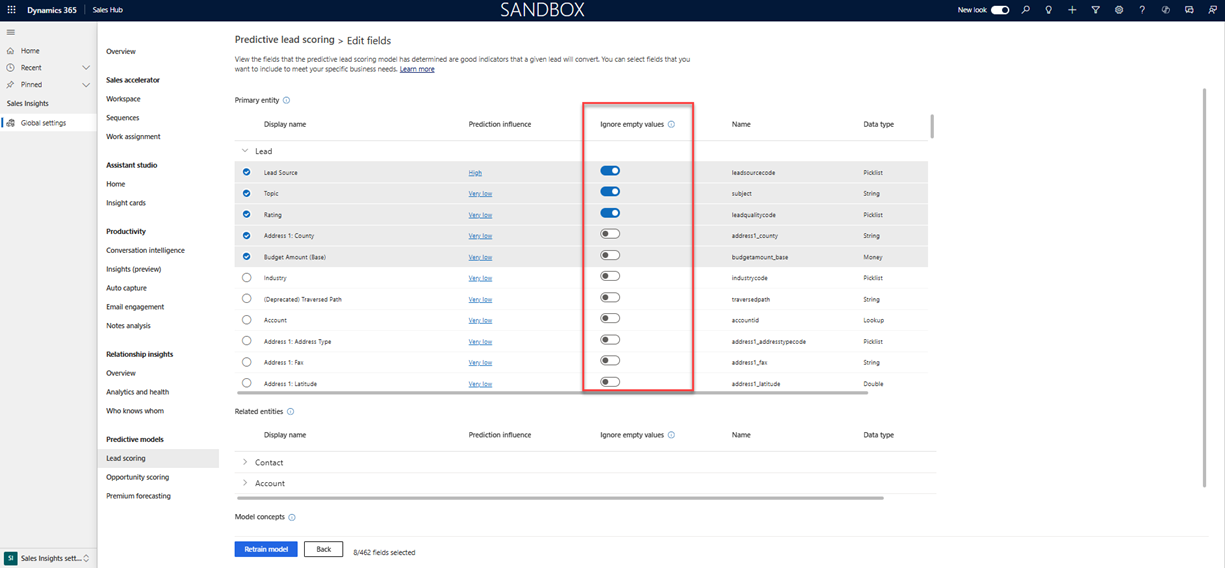Open High prediction influence link for Lead Source
This screenshot has height=568, width=1225.
coord(475,173)
